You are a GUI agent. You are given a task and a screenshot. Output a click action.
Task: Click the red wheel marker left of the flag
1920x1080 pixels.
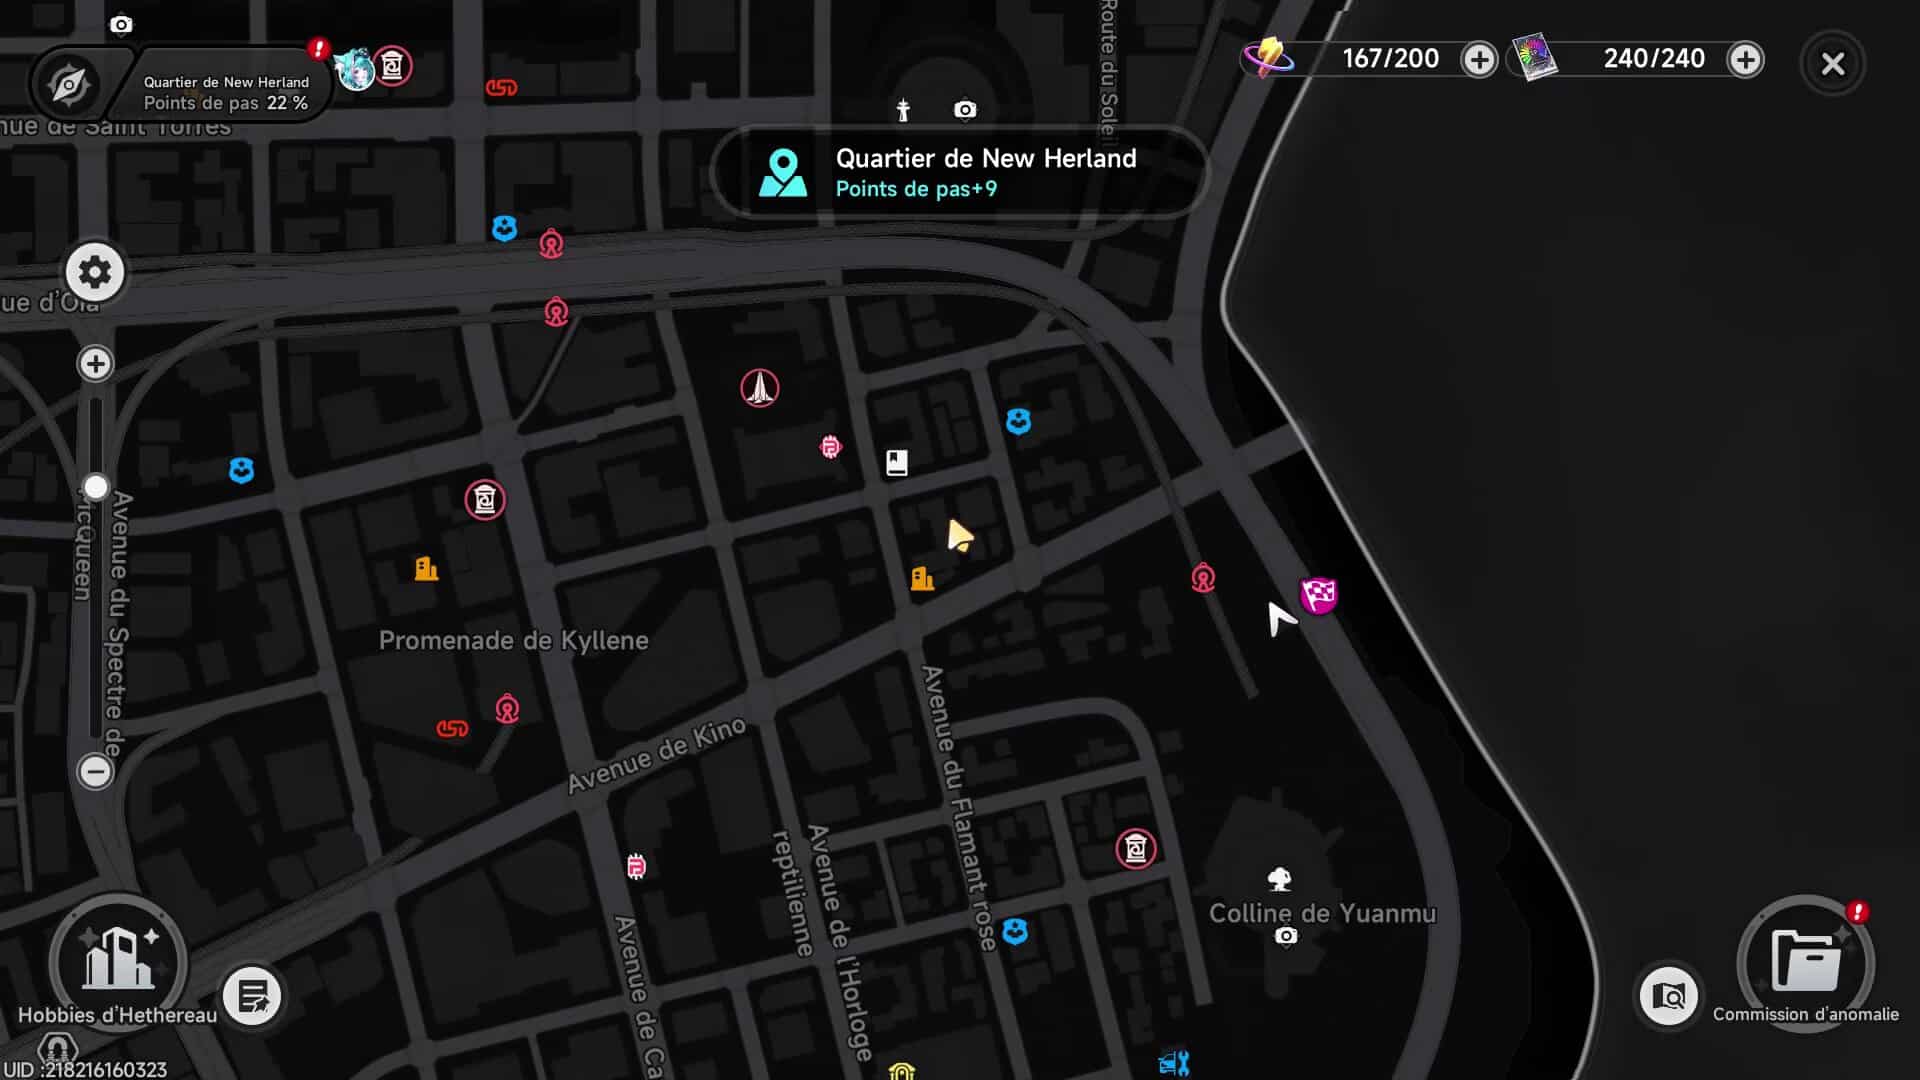(1203, 577)
